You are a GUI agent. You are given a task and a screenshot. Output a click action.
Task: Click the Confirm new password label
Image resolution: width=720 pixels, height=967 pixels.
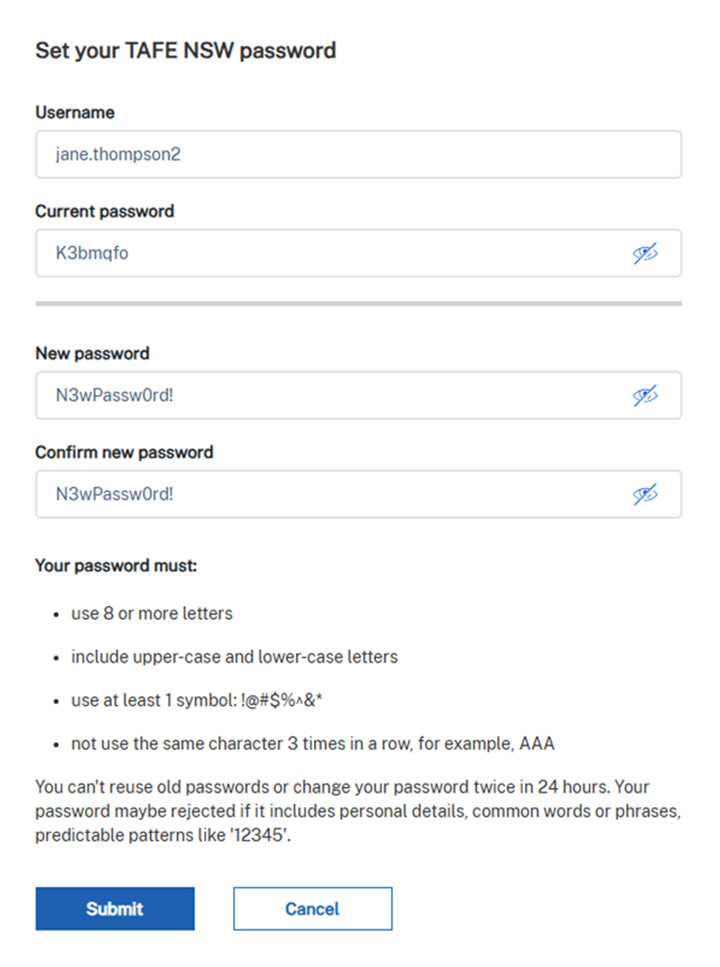(124, 452)
